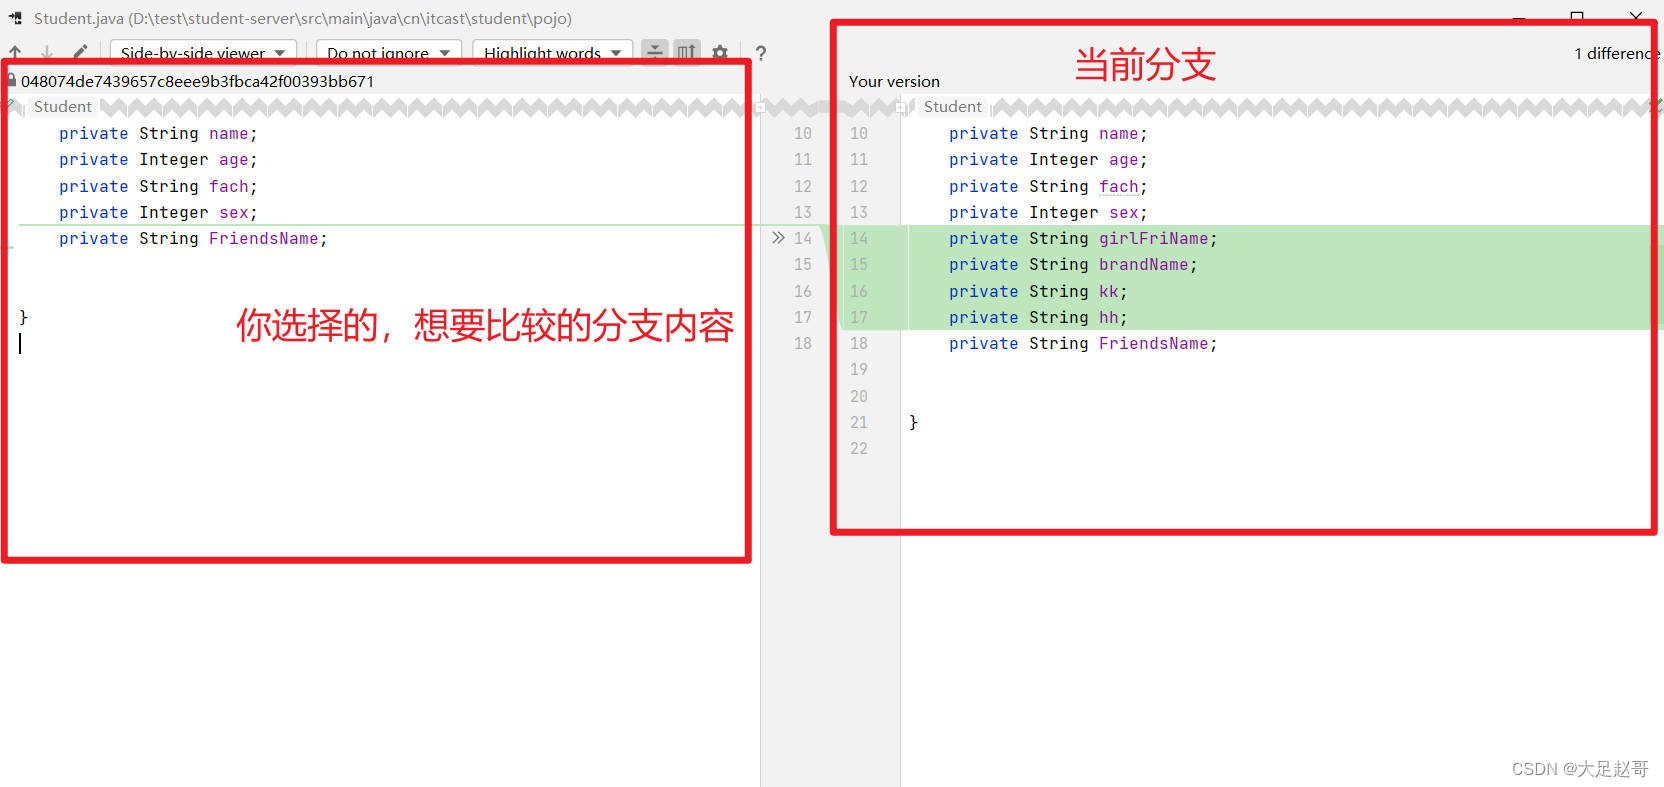Open the Side-by-side viewer dropdown
Viewport: 1664px width, 787px height.
[203, 53]
